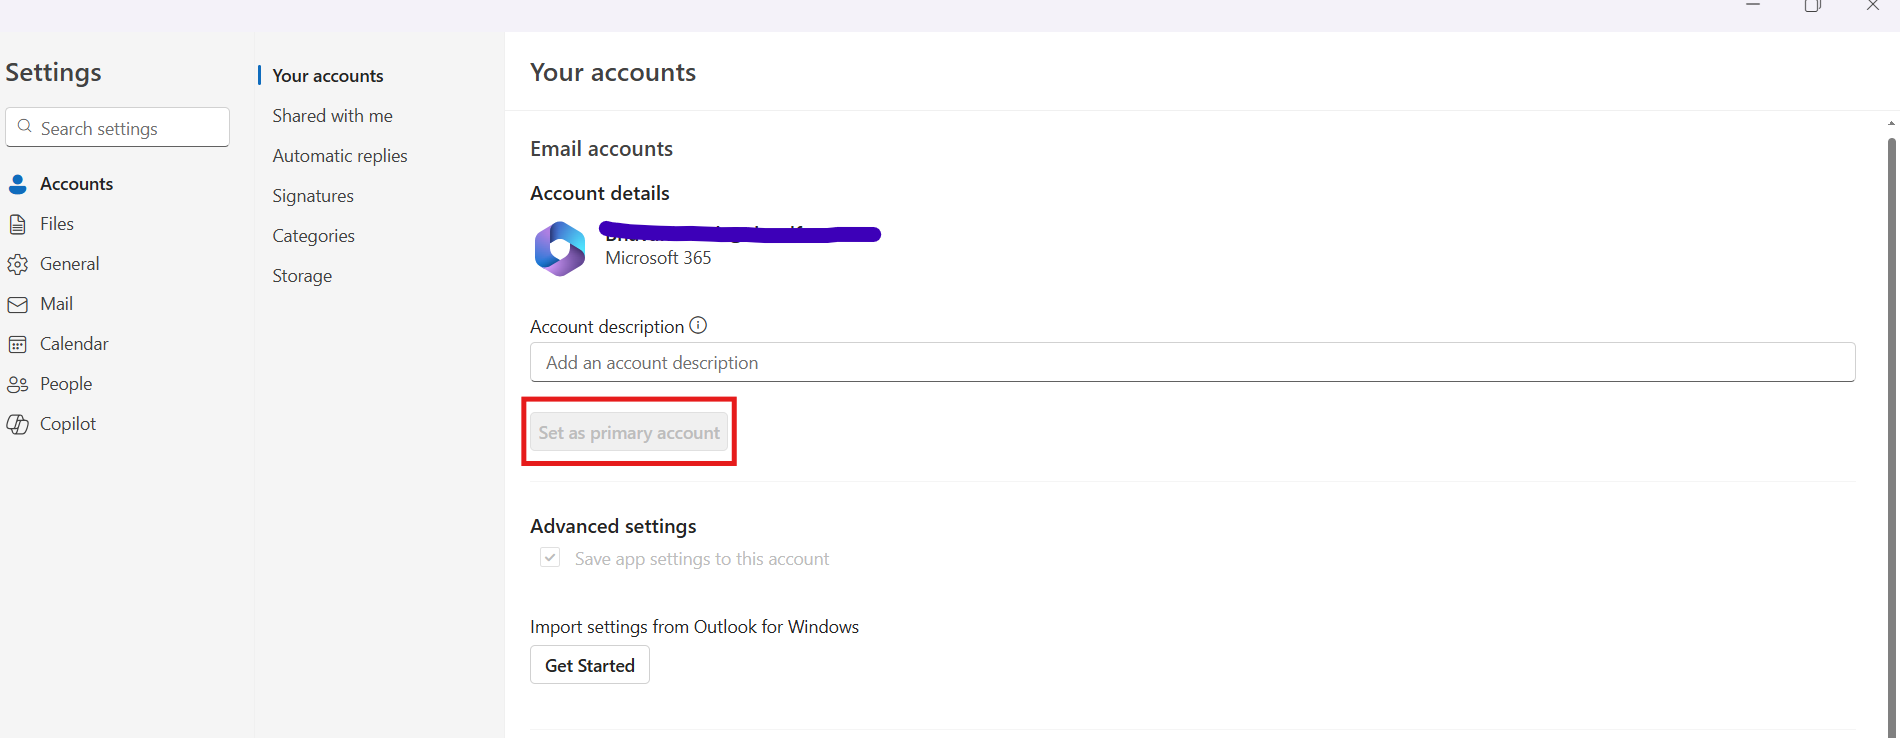Click the search magnifier icon

pos(25,127)
